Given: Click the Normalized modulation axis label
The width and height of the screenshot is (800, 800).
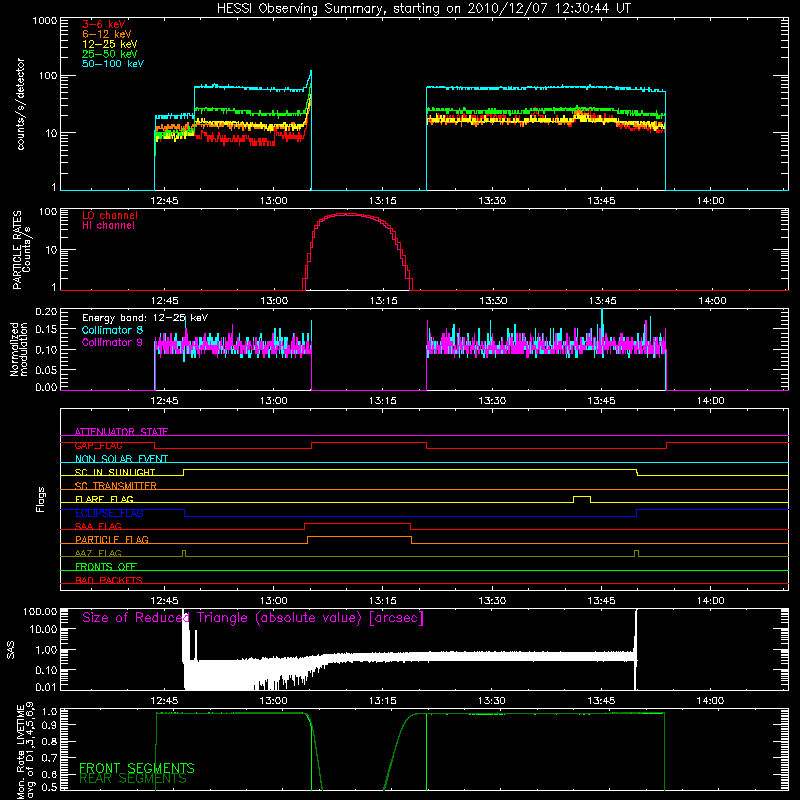Looking at the screenshot, I should tap(18, 349).
